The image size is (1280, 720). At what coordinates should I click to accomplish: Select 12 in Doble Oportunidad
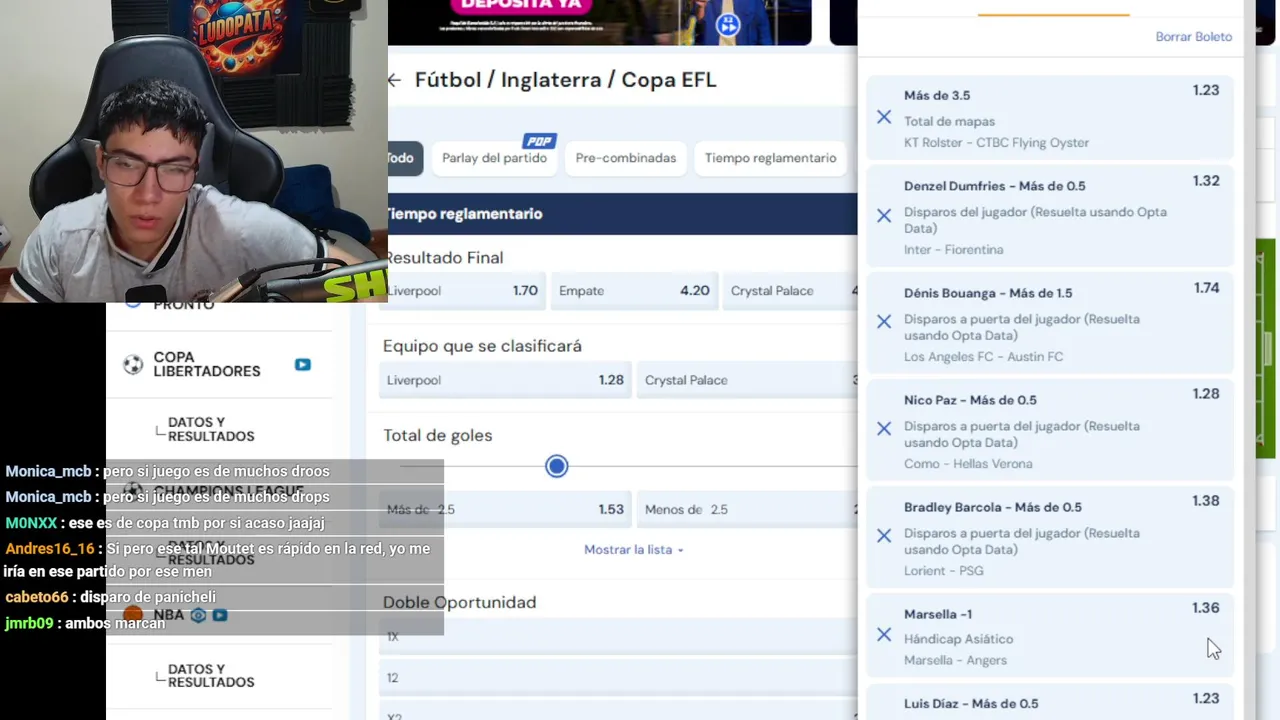618,678
